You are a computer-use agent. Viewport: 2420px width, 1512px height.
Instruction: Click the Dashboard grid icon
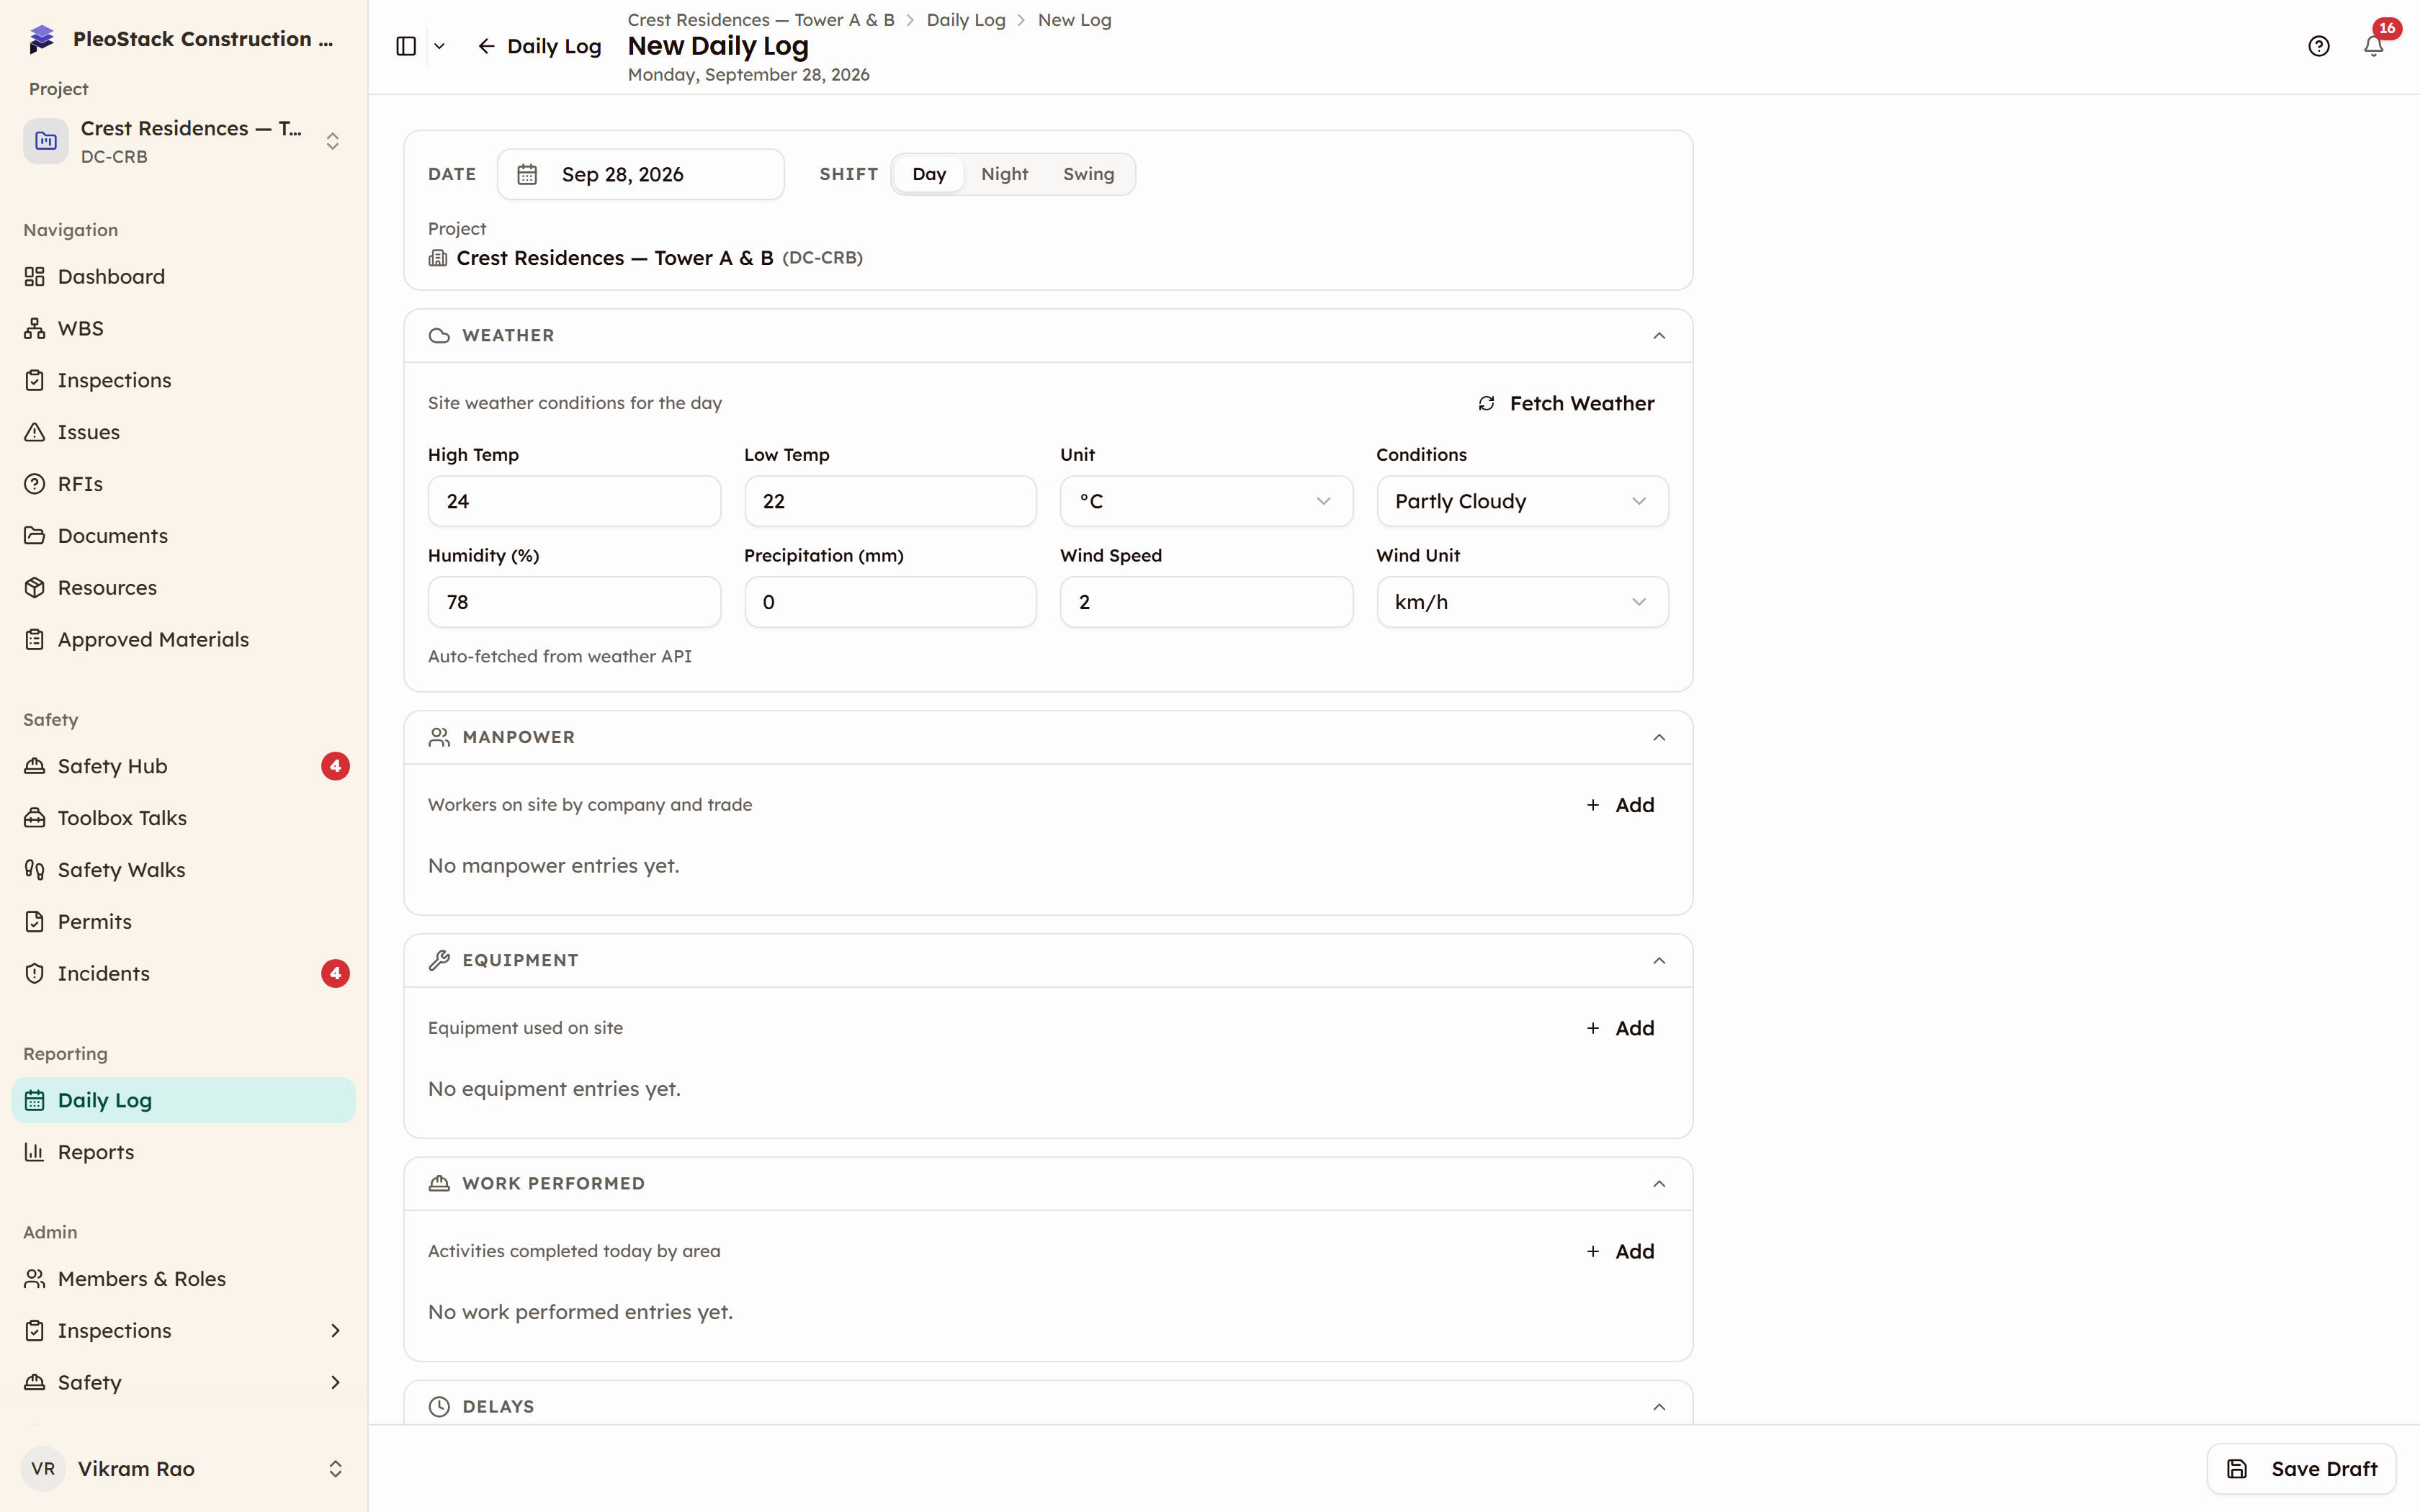35,276
